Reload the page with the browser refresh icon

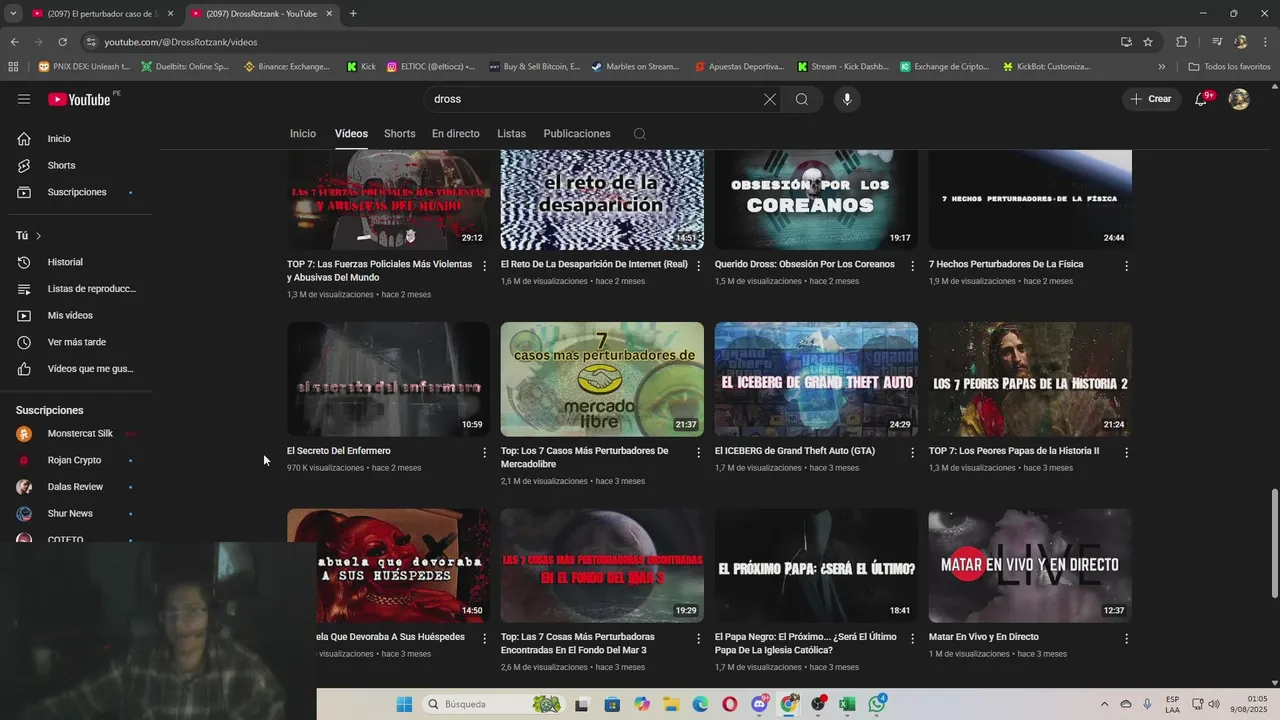coord(62,42)
